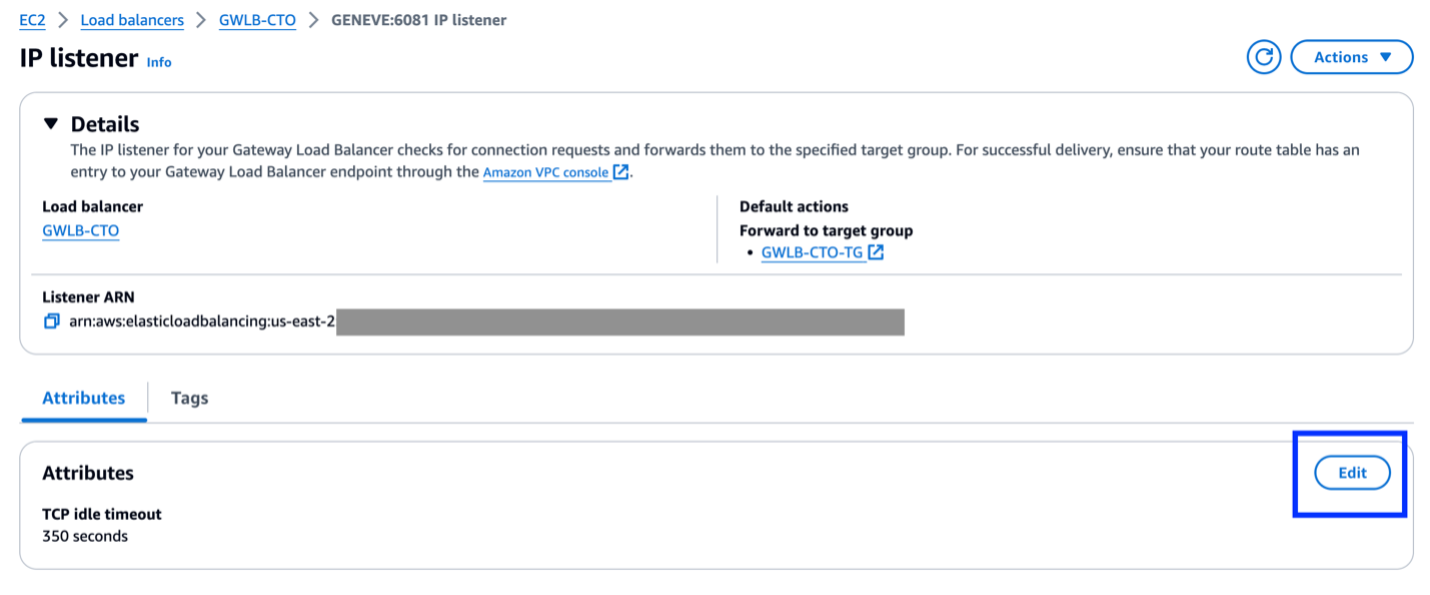This screenshot has height=595, width=1430.
Task: Click the Listener ARN text value
Action: pyautogui.click(x=201, y=322)
